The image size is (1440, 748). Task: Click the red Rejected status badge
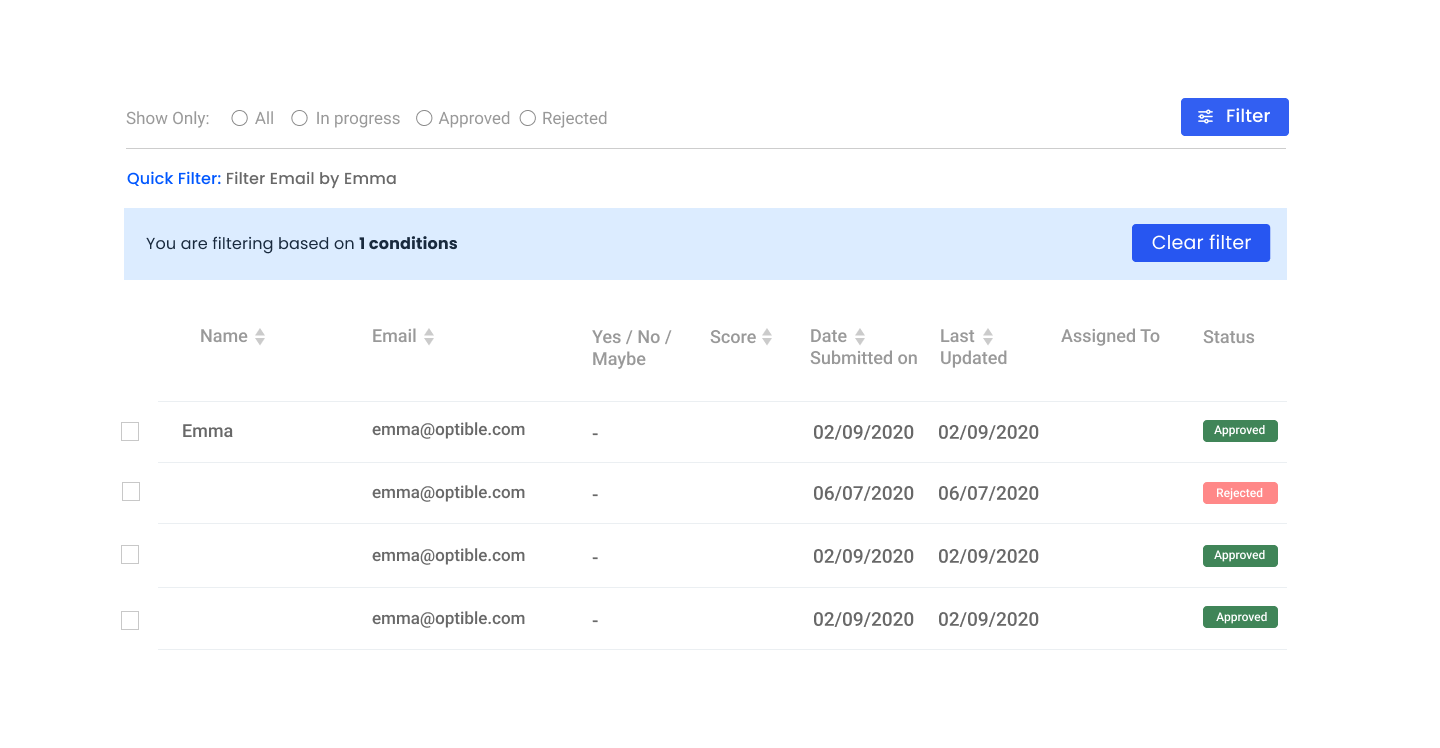click(x=1239, y=493)
